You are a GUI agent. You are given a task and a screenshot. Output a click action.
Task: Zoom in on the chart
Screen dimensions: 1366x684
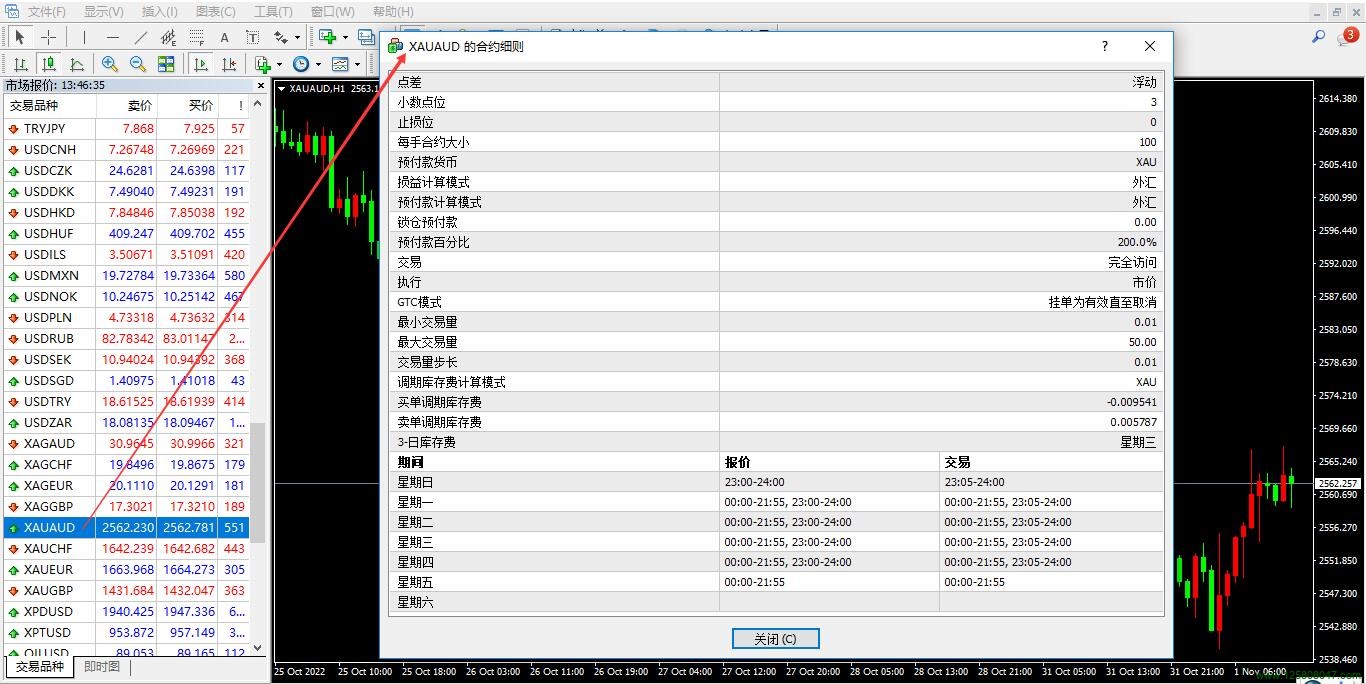pos(110,64)
